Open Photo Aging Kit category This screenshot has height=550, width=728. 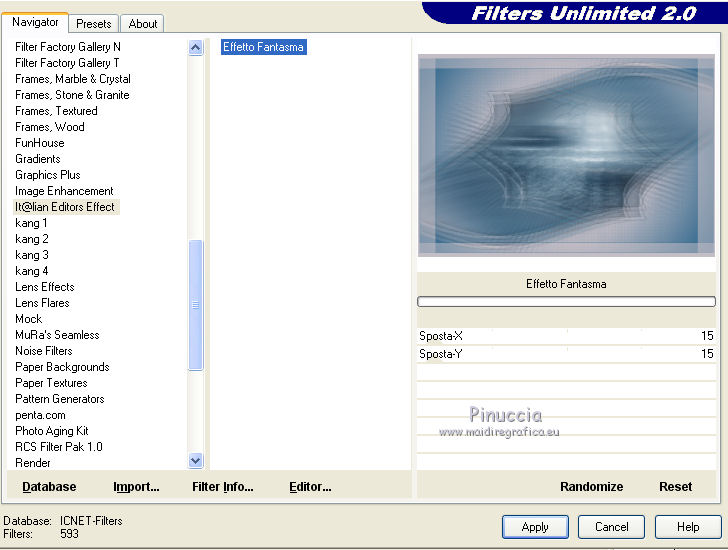[52, 431]
